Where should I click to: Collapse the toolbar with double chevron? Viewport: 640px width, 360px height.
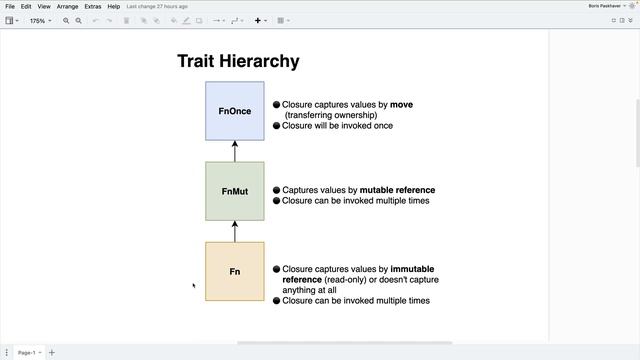(631, 20)
